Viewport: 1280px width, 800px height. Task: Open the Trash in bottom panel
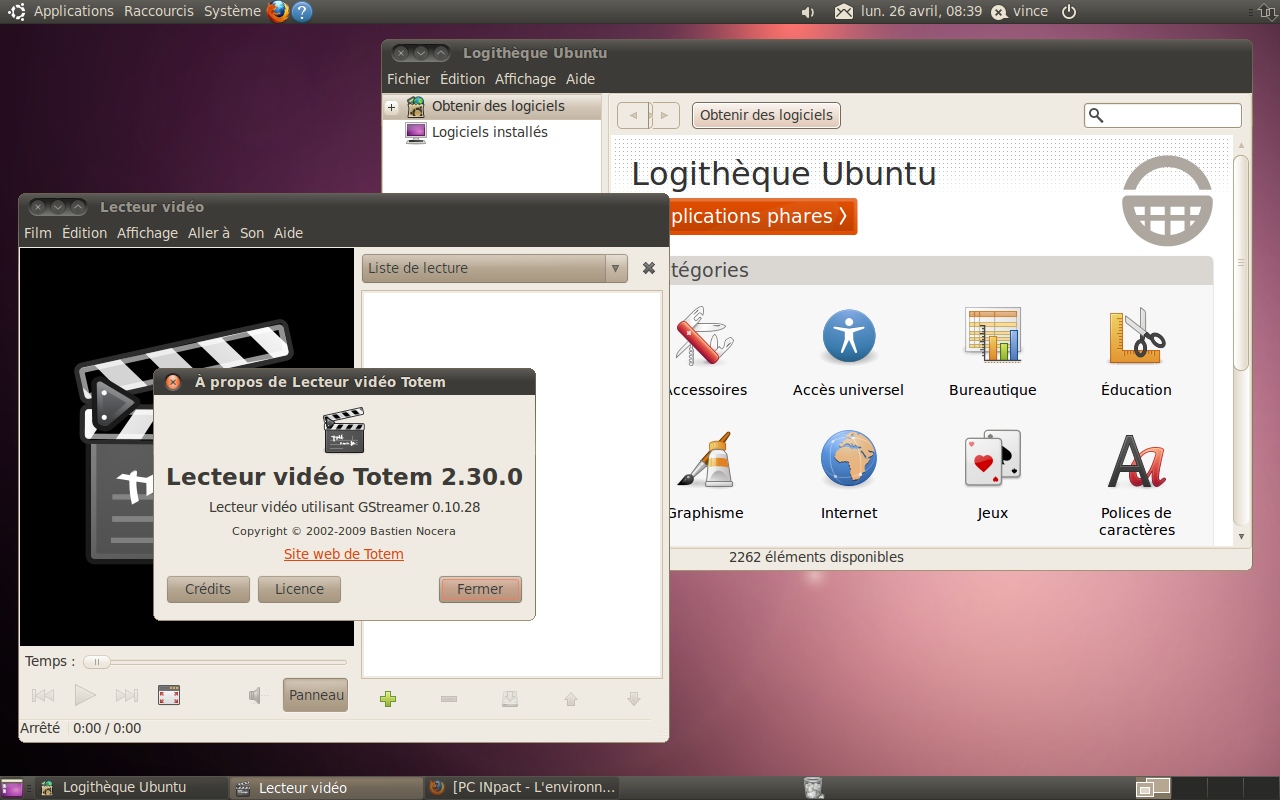pyautogui.click(x=814, y=788)
